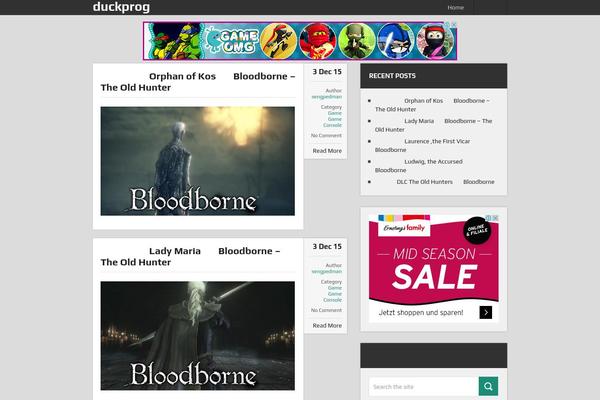Open recent post Laurence, the First Vicar
This screenshot has width=600, height=400.
click(x=422, y=145)
